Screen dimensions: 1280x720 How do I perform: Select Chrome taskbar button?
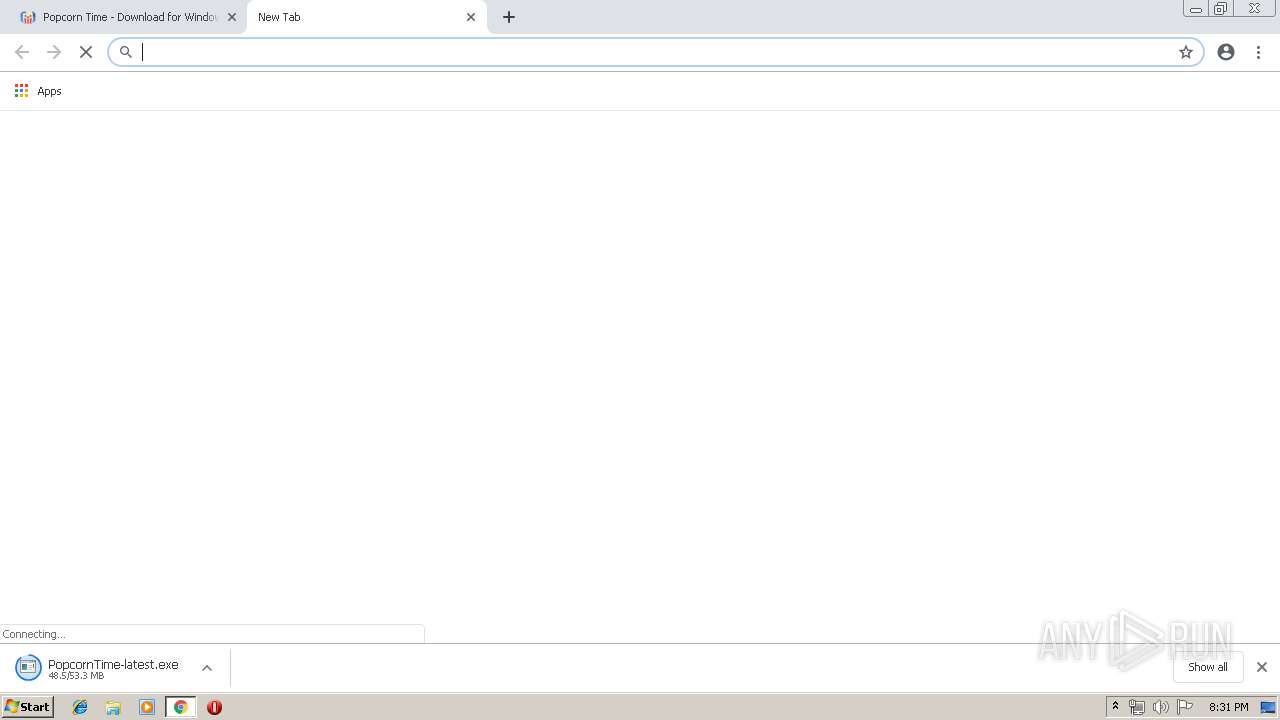click(x=180, y=707)
